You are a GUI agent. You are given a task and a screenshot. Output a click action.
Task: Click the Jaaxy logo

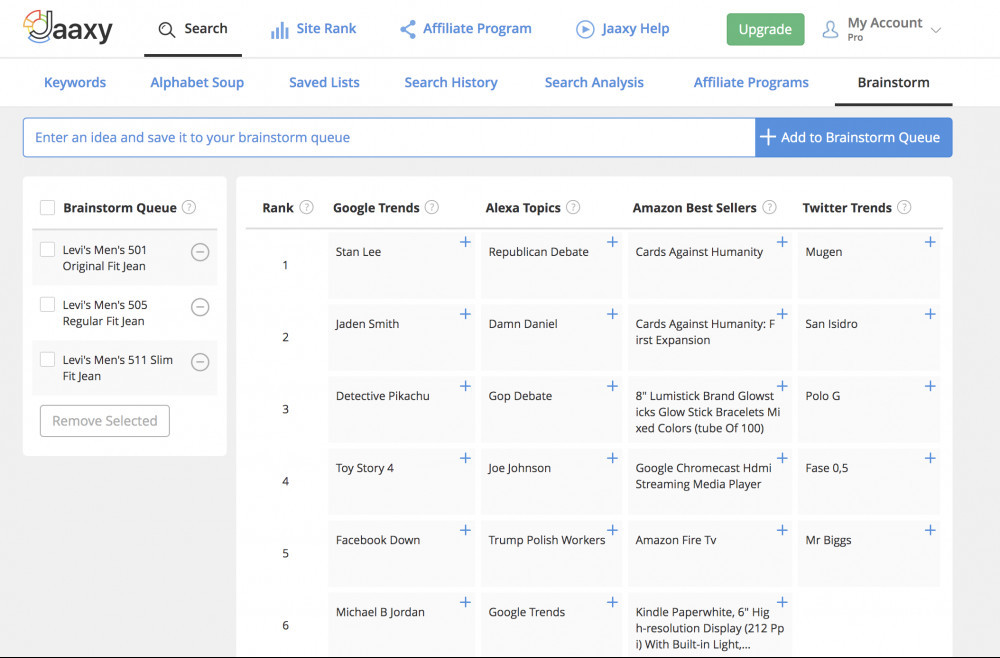click(68, 27)
